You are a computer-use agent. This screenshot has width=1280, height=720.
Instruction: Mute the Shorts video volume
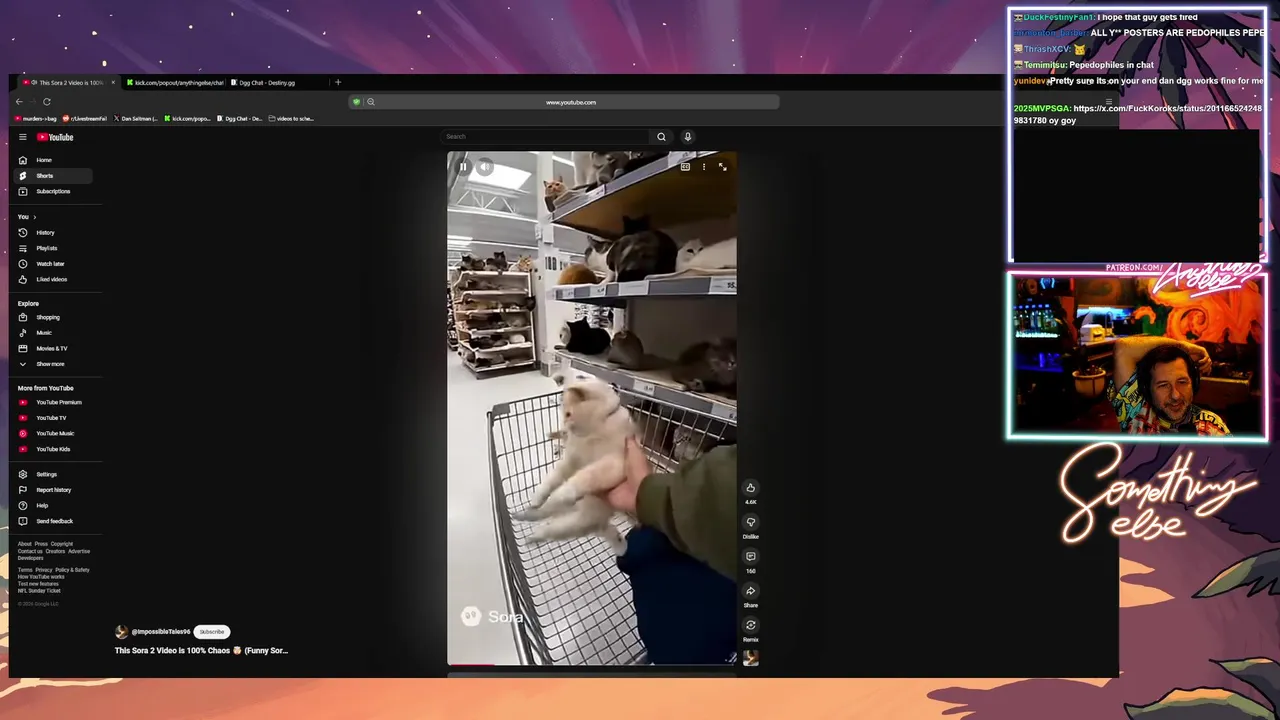tap(485, 167)
